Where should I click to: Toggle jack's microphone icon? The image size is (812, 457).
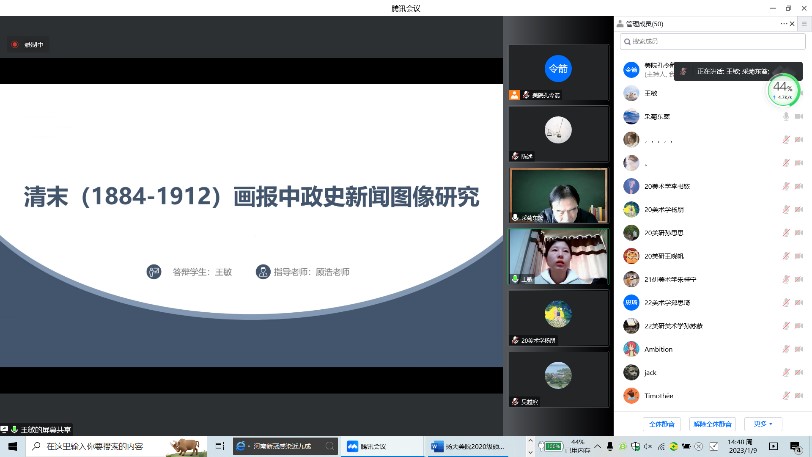pos(785,372)
